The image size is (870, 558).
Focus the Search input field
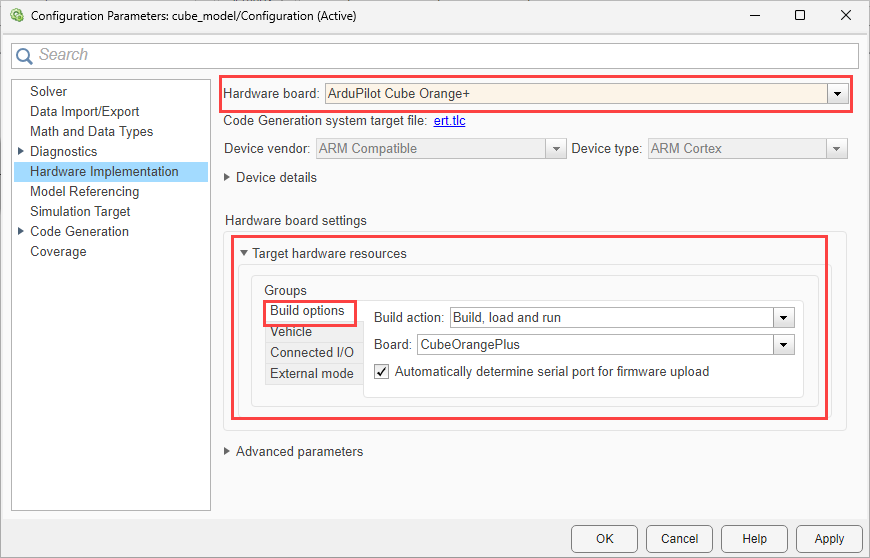click(x=435, y=55)
